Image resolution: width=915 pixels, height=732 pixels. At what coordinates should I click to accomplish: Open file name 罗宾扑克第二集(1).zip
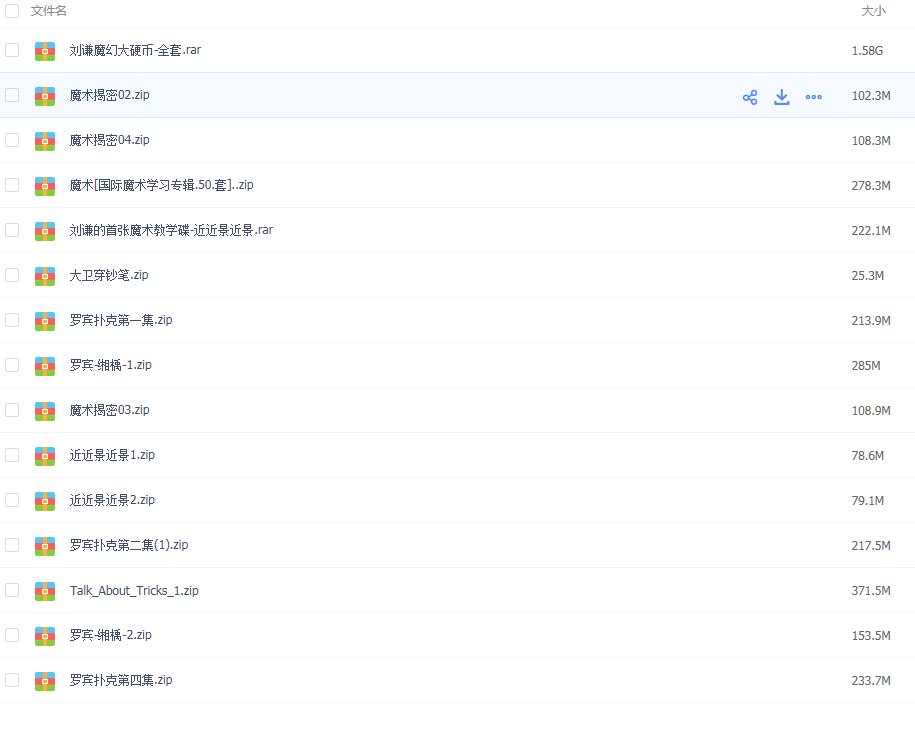click(x=129, y=545)
